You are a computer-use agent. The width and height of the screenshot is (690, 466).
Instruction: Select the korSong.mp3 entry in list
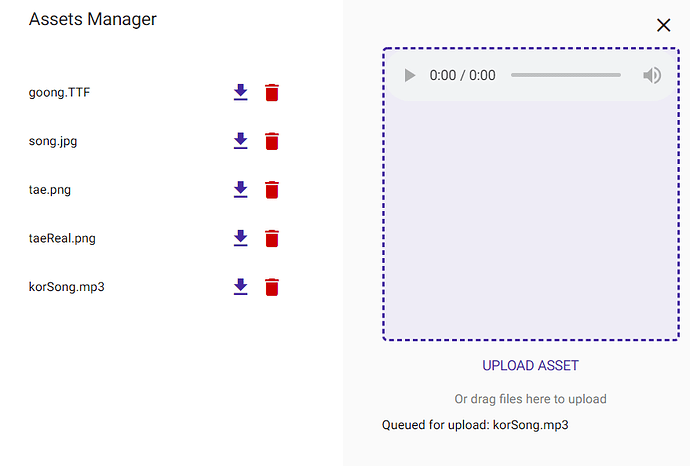pyautogui.click(x=67, y=287)
